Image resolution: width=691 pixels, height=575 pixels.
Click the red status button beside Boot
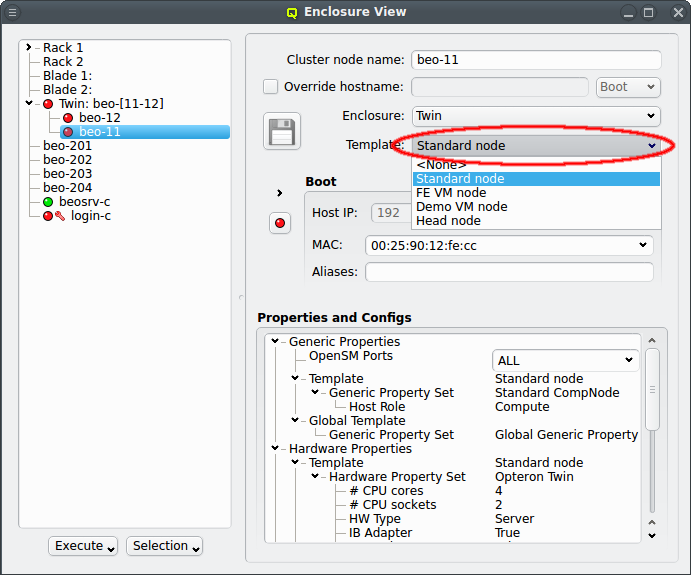[280, 223]
